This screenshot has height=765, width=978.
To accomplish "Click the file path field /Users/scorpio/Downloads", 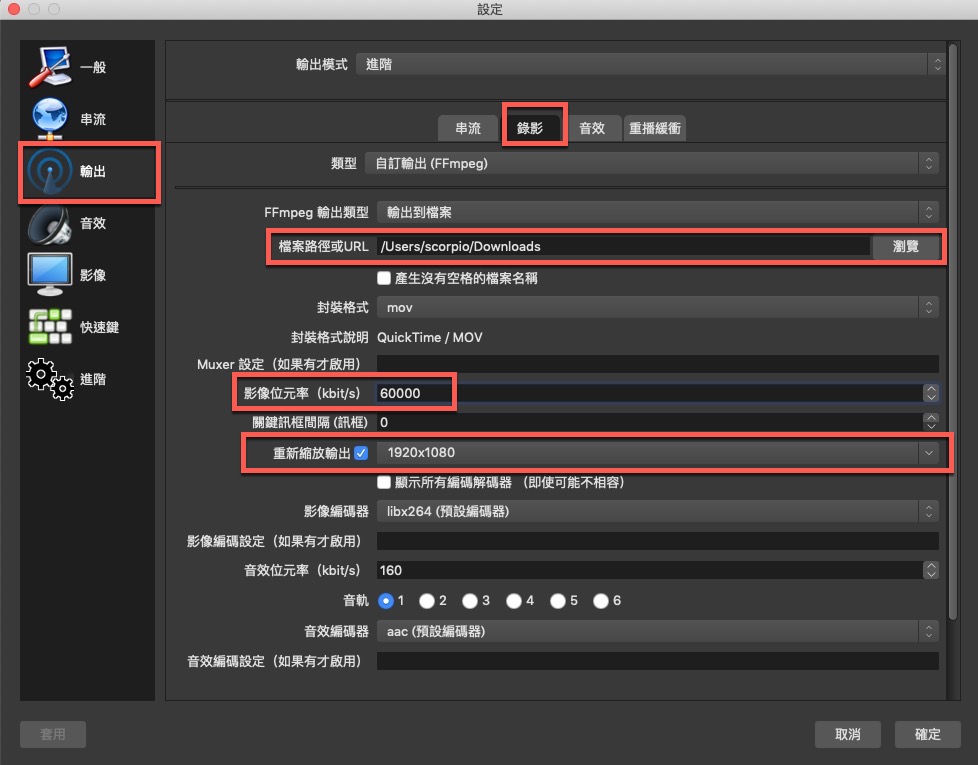I will click(x=623, y=246).
